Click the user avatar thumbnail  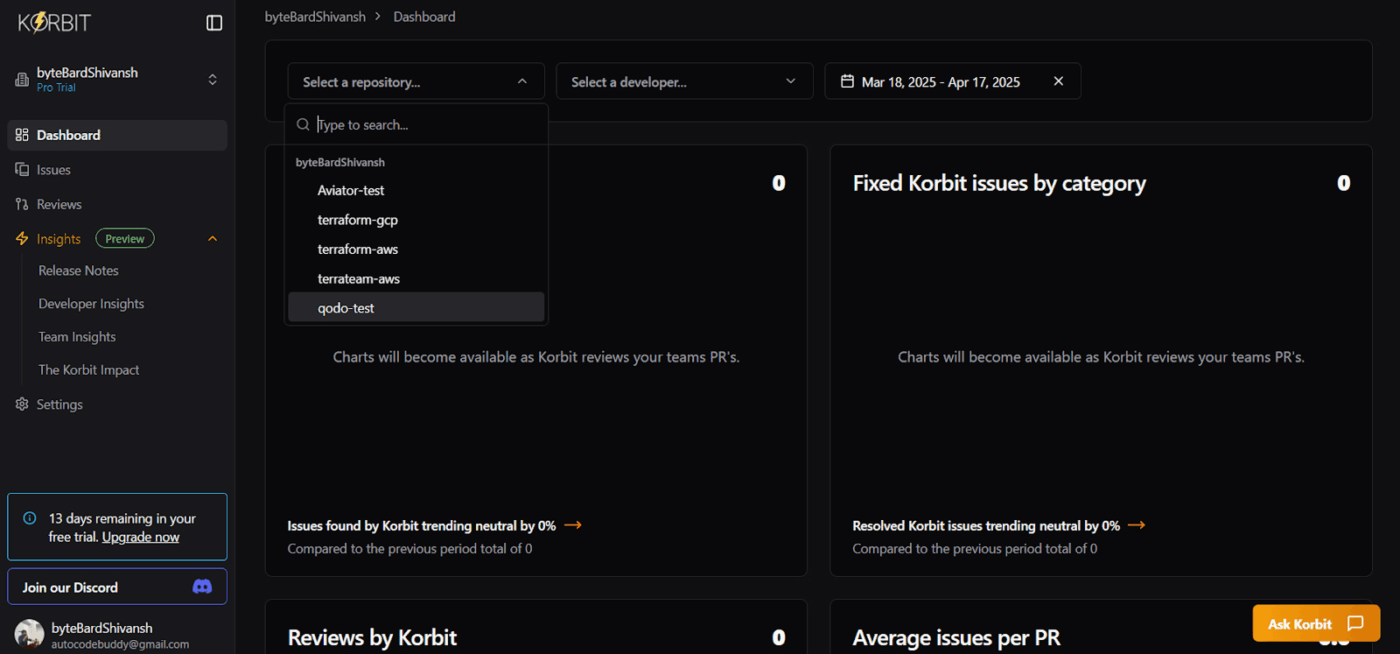tap(29, 634)
